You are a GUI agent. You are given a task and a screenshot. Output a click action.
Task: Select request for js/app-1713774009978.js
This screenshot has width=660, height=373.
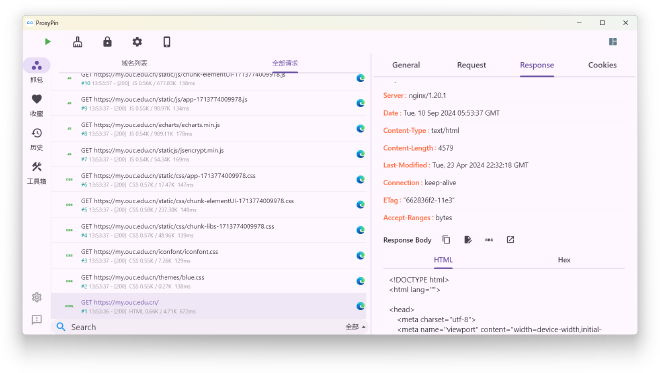pos(209,103)
